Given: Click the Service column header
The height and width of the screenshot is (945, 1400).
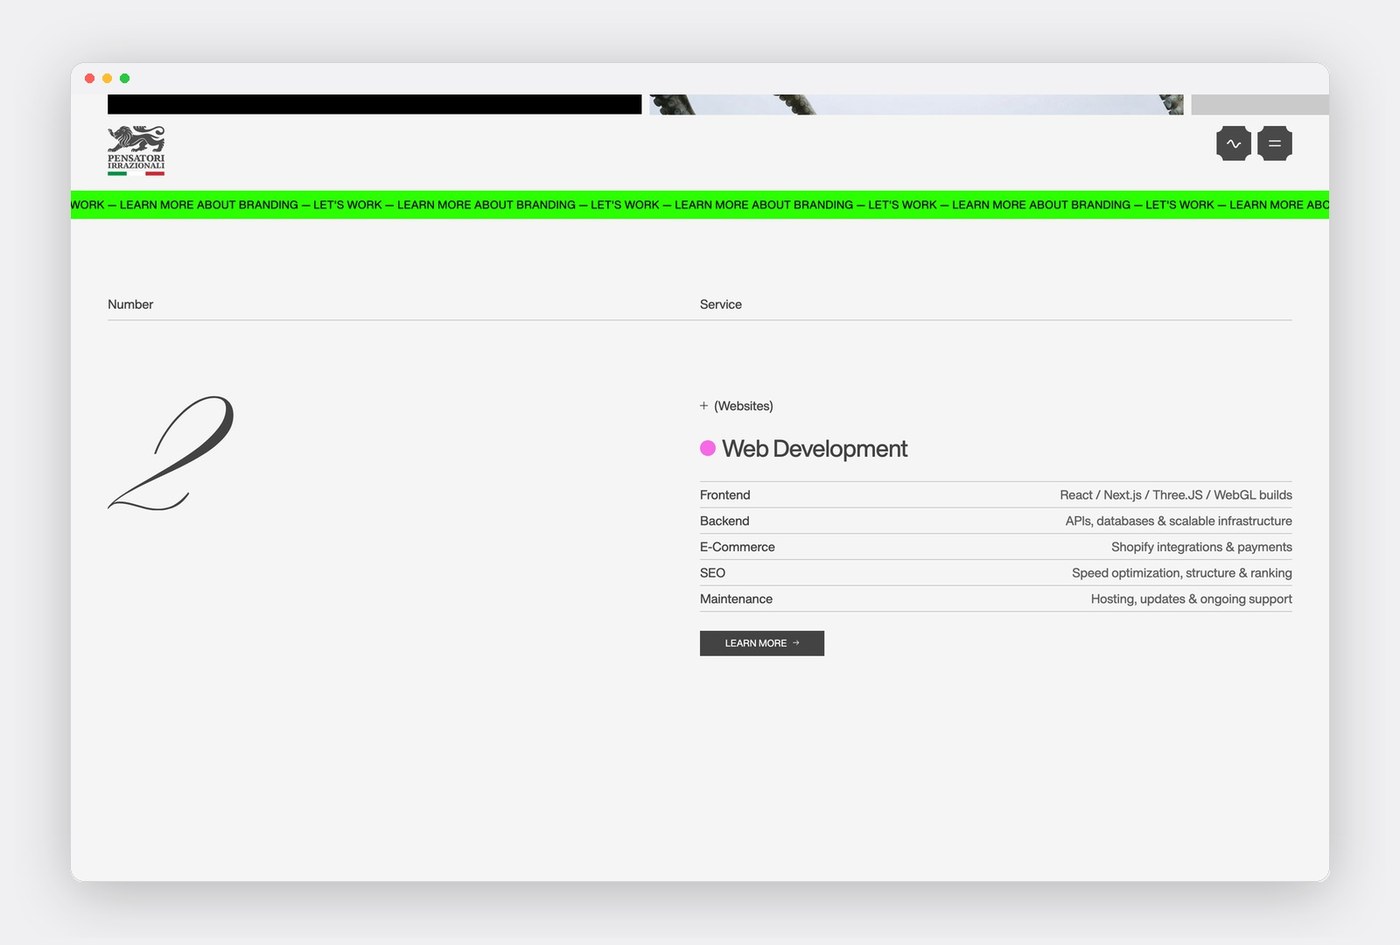Looking at the screenshot, I should coord(721,304).
